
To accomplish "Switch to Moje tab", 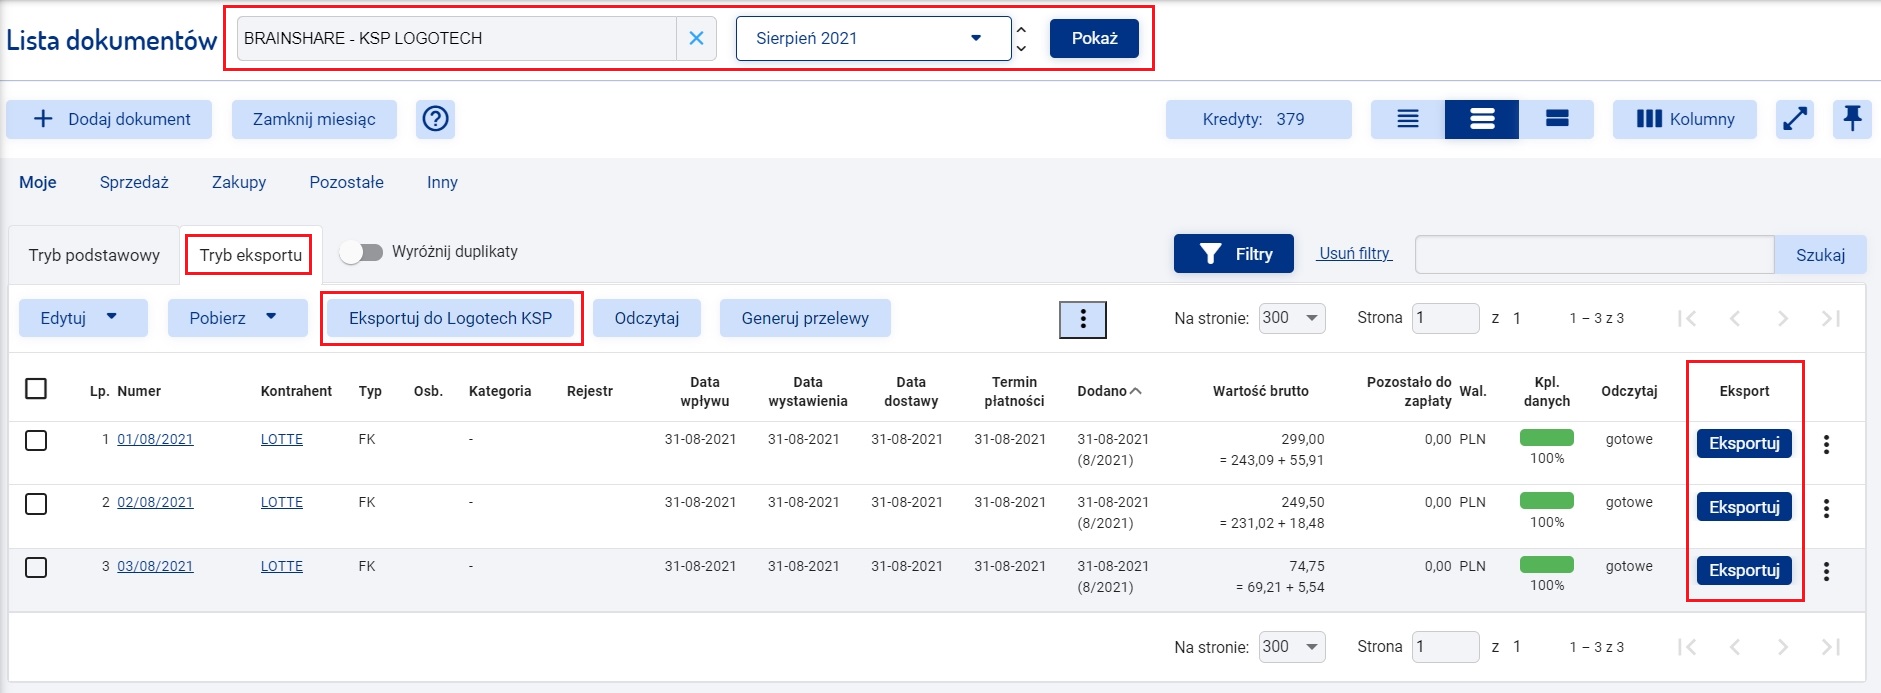I will (x=38, y=182).
